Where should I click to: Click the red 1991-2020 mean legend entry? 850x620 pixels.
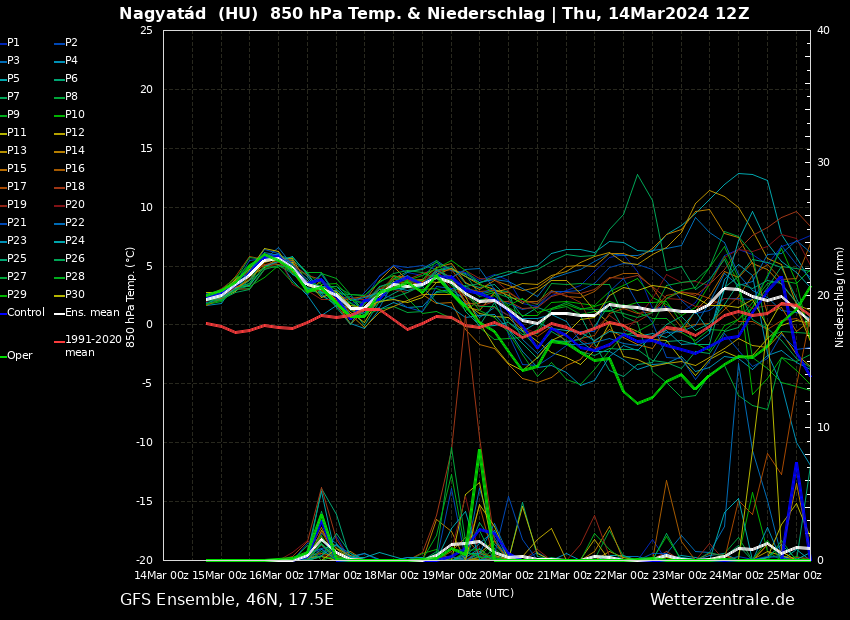pyautogui.click(x=92, y=346)
